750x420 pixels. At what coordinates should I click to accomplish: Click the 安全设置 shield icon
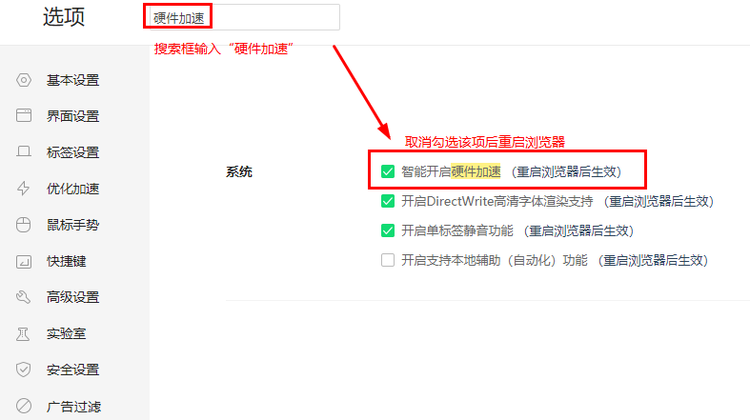click(23, 369)
